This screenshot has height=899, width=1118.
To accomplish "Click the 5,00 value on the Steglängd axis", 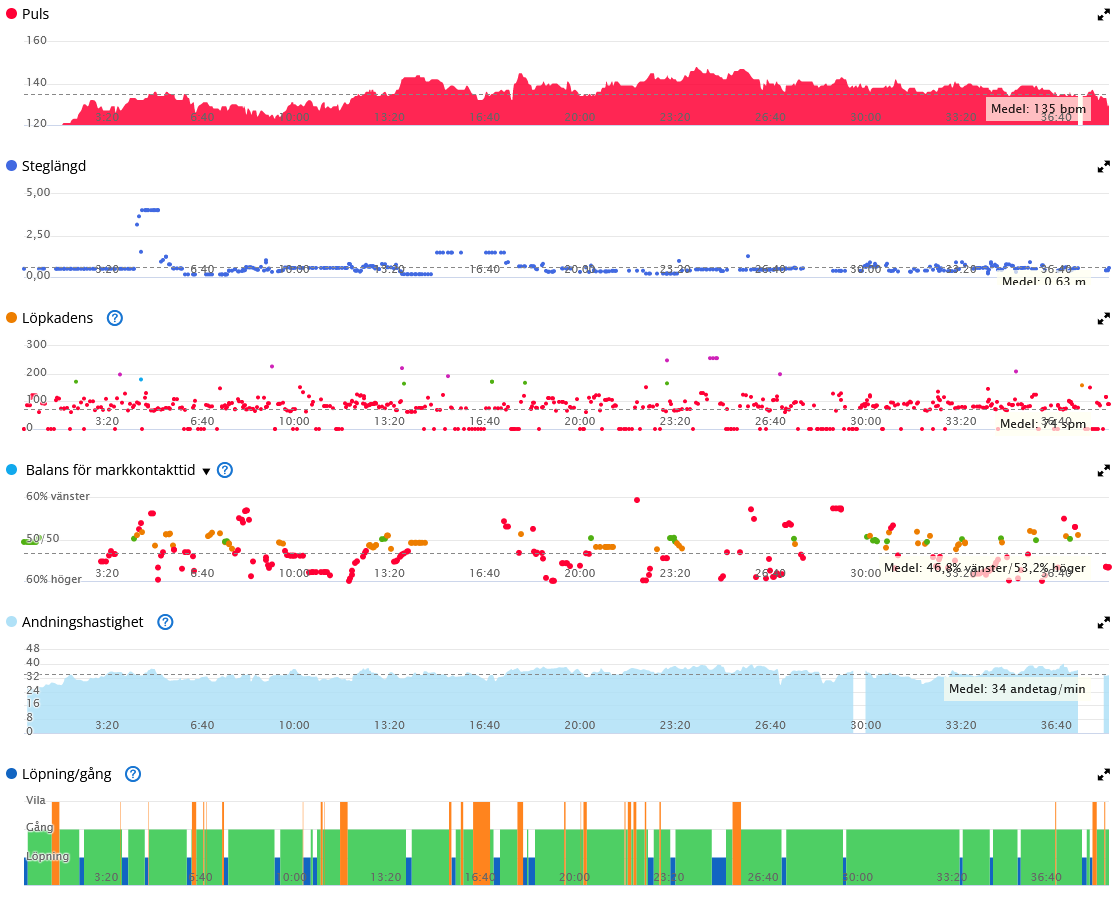I will 38,192.
